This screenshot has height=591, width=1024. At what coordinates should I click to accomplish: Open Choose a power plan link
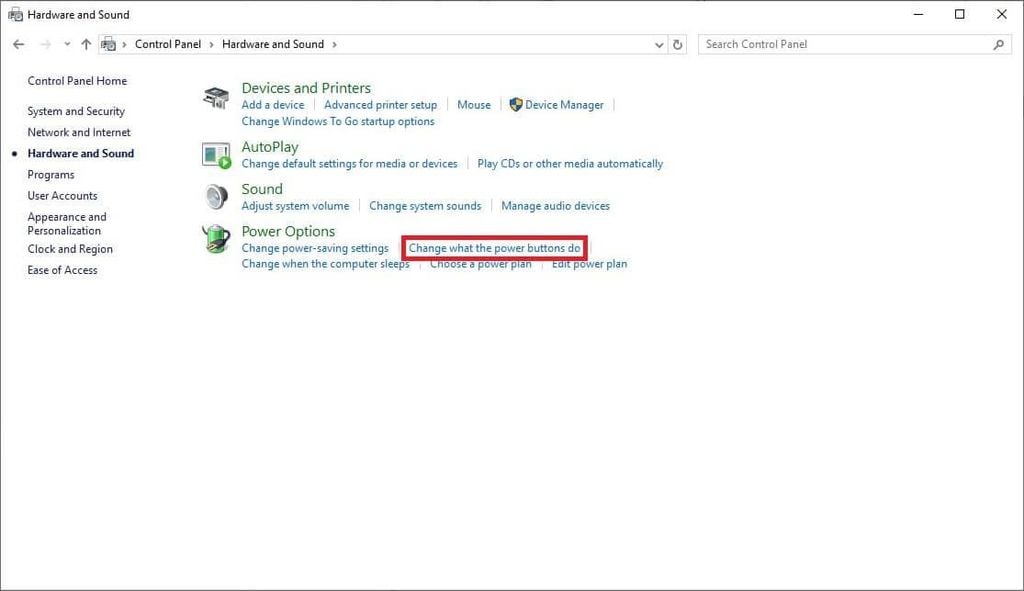tap(480, 264)
